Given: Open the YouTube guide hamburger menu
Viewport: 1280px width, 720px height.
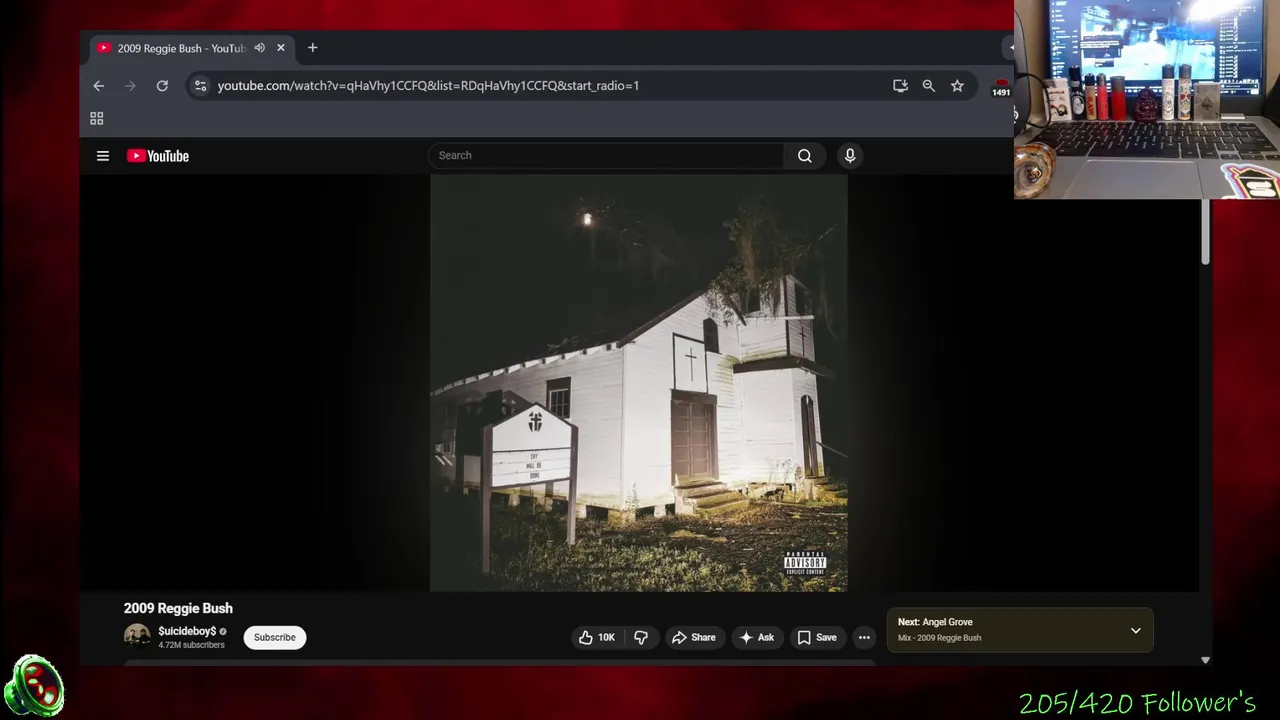Looking at the screenshot, I should 102,156.
